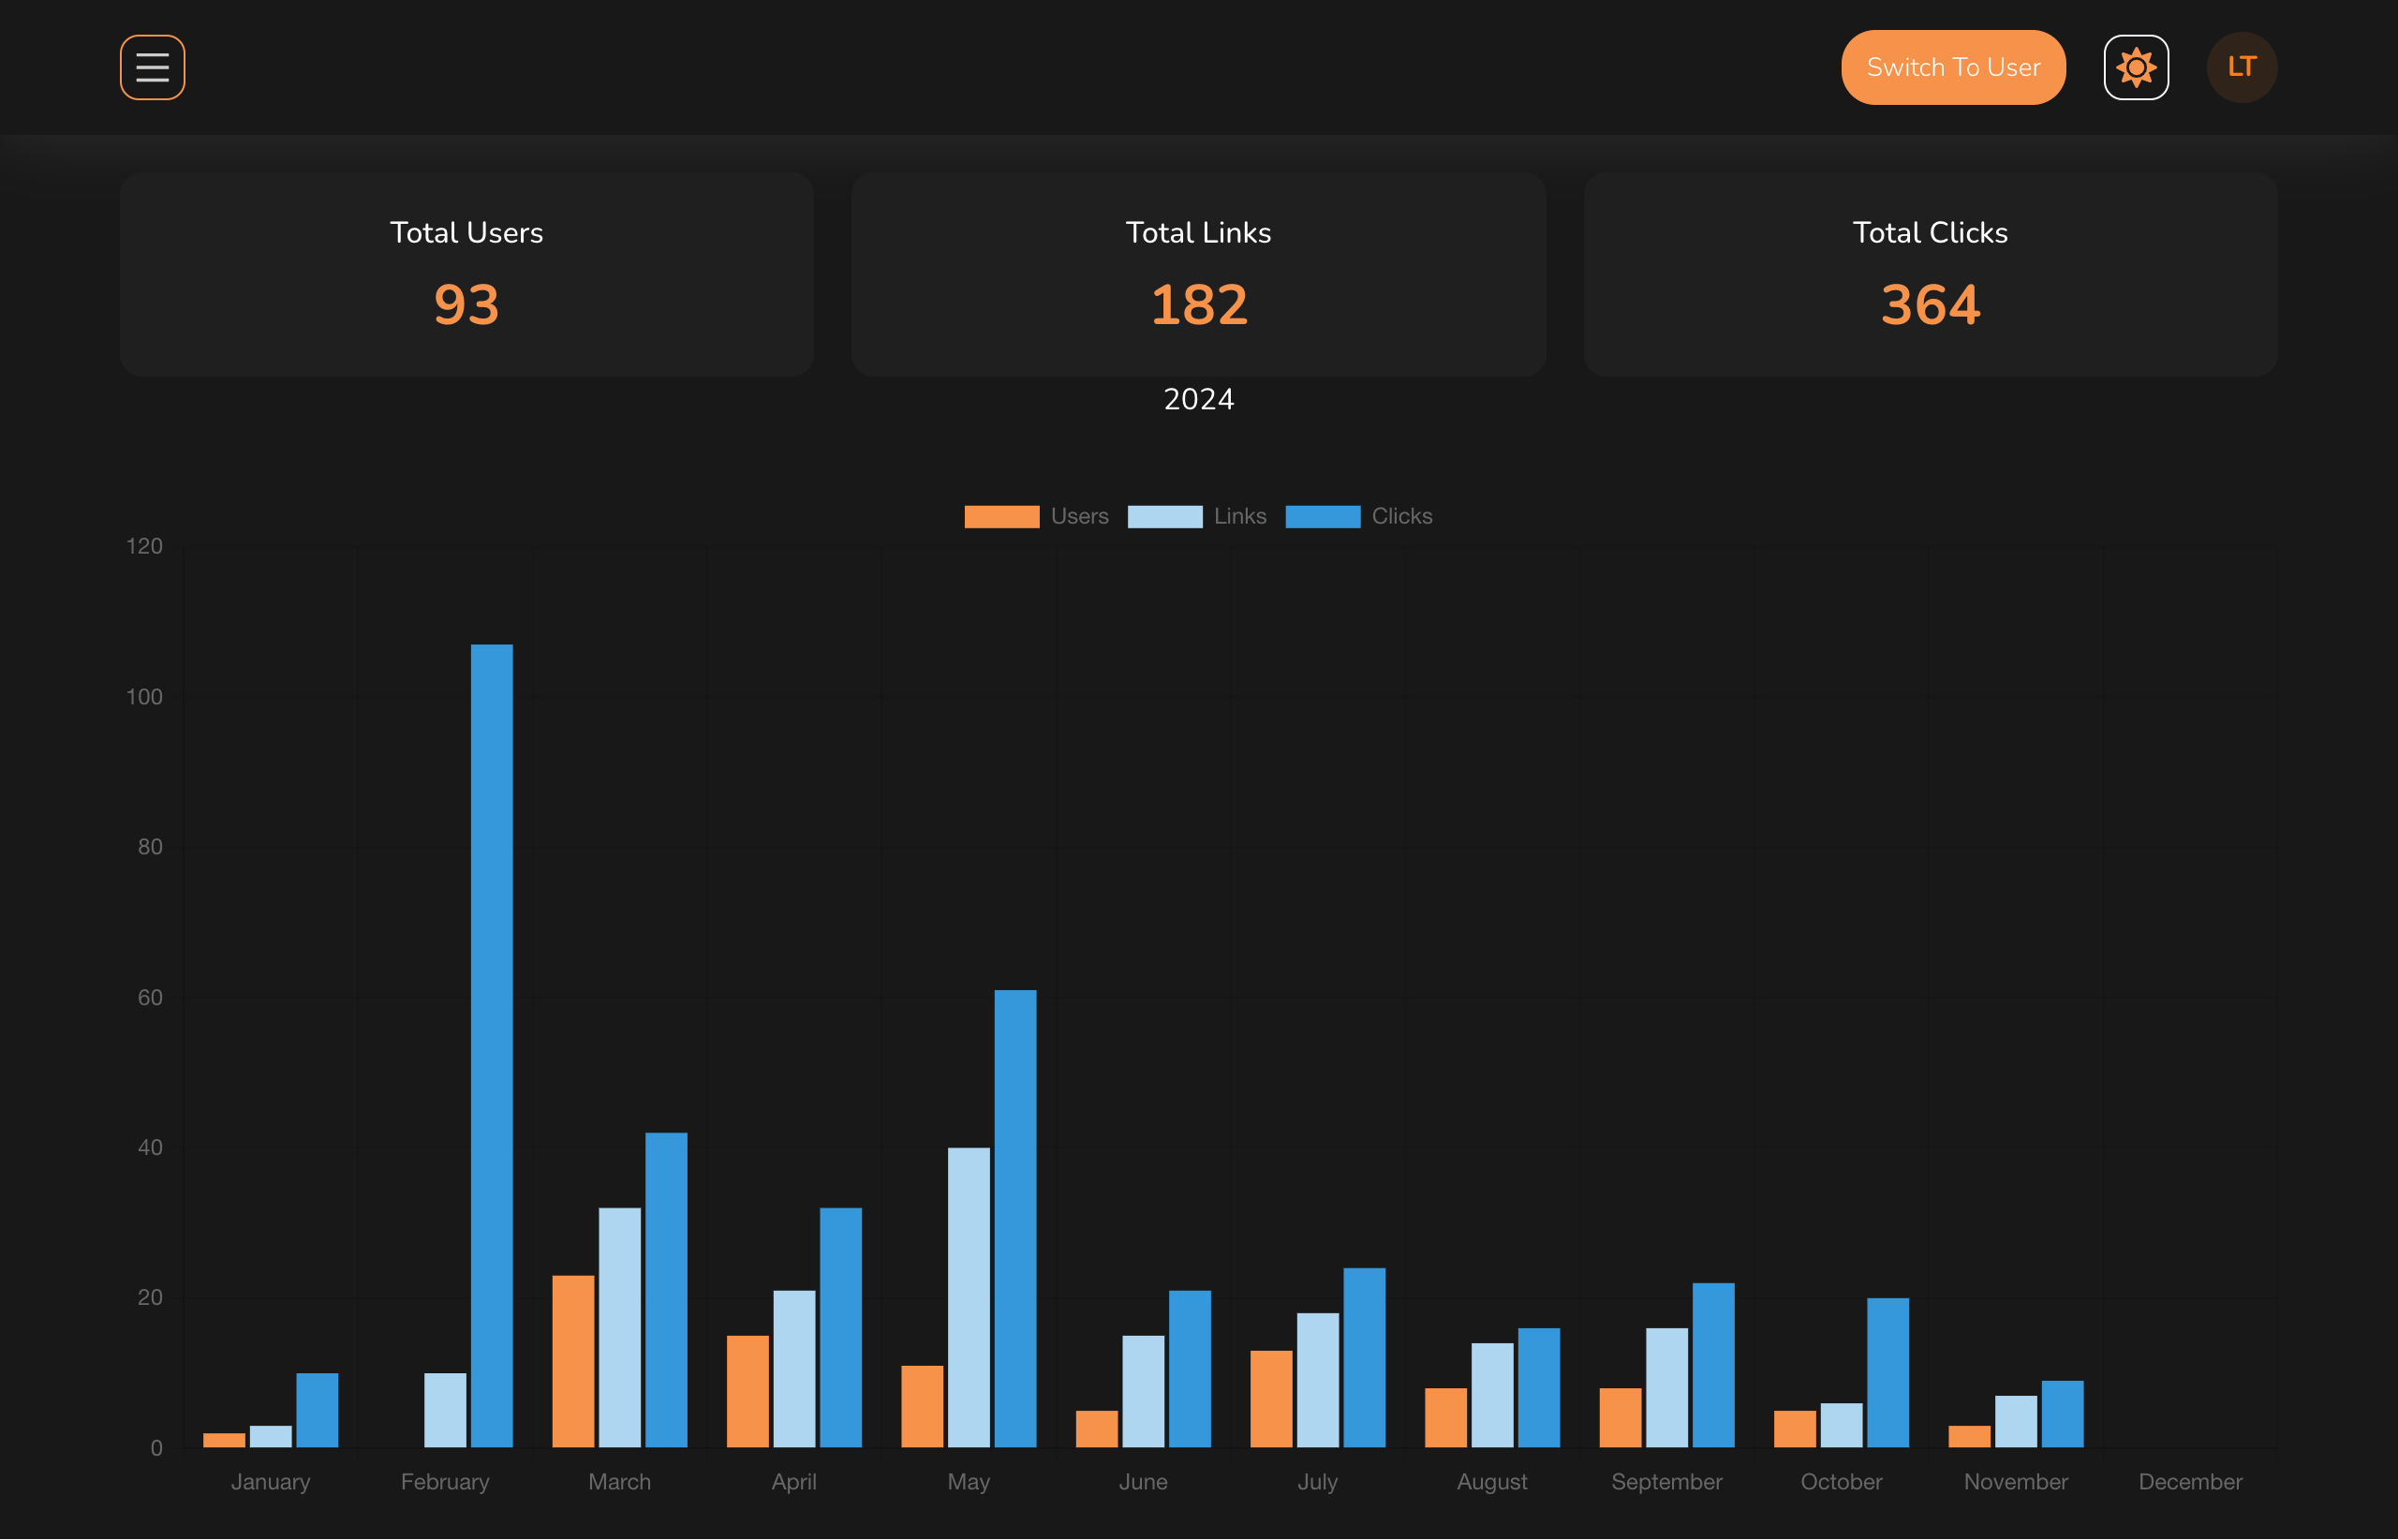Click the December axis label
Image resolution: width=2398 pixels, height=1540 pixels.
point(2189,1481)
